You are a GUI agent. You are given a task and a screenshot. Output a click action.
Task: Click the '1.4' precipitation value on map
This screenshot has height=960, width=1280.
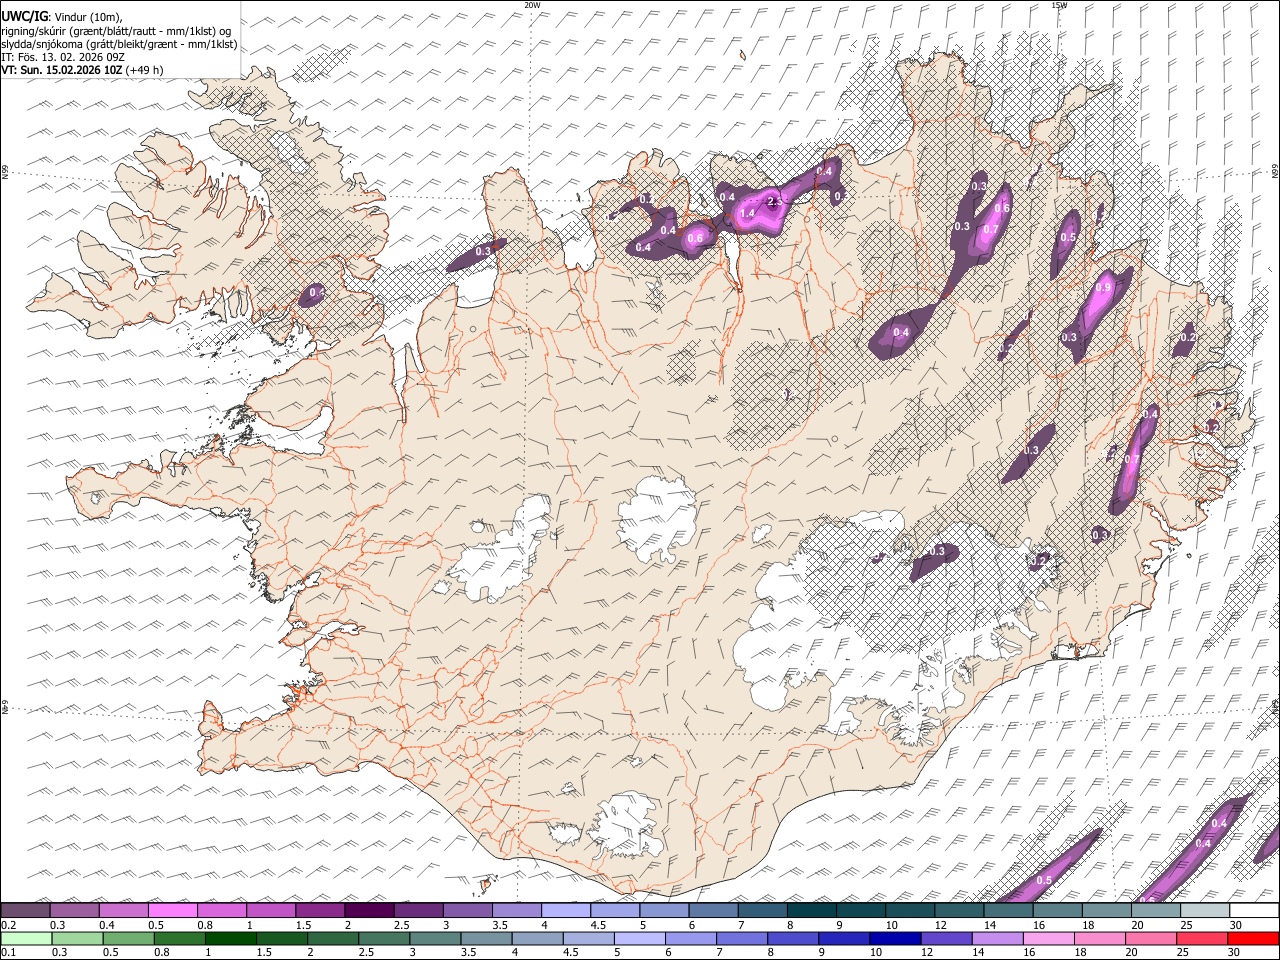tap(747, 213)
